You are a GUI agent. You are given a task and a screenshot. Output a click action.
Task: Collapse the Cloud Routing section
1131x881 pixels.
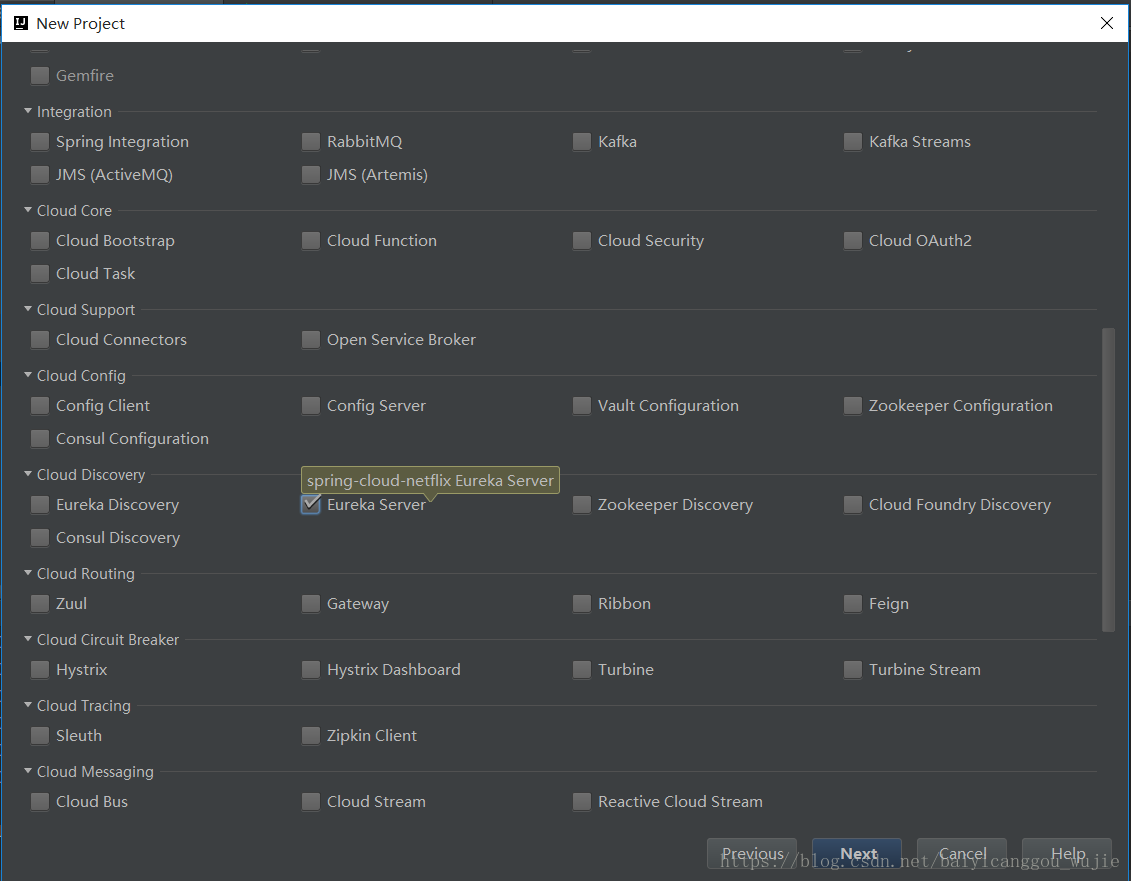(x=28, y=573)
